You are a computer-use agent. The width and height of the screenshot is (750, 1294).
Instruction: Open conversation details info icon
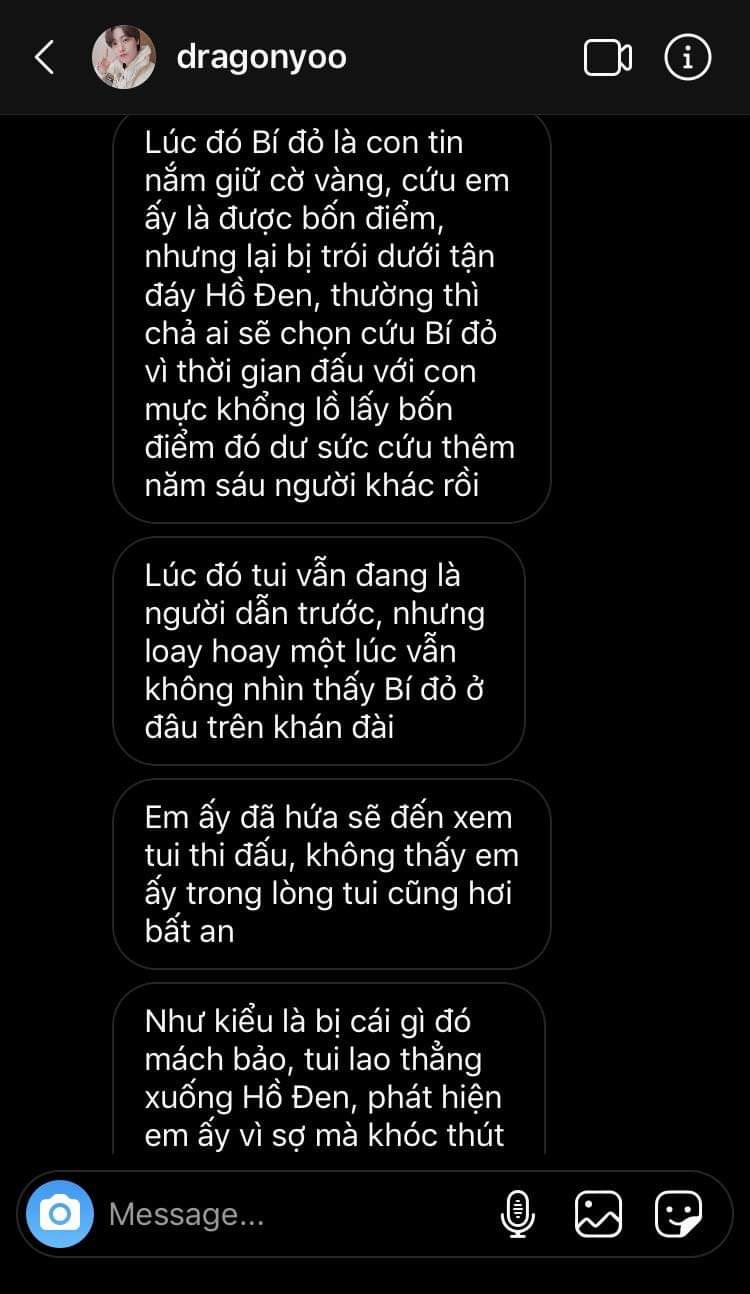(688, 57)
